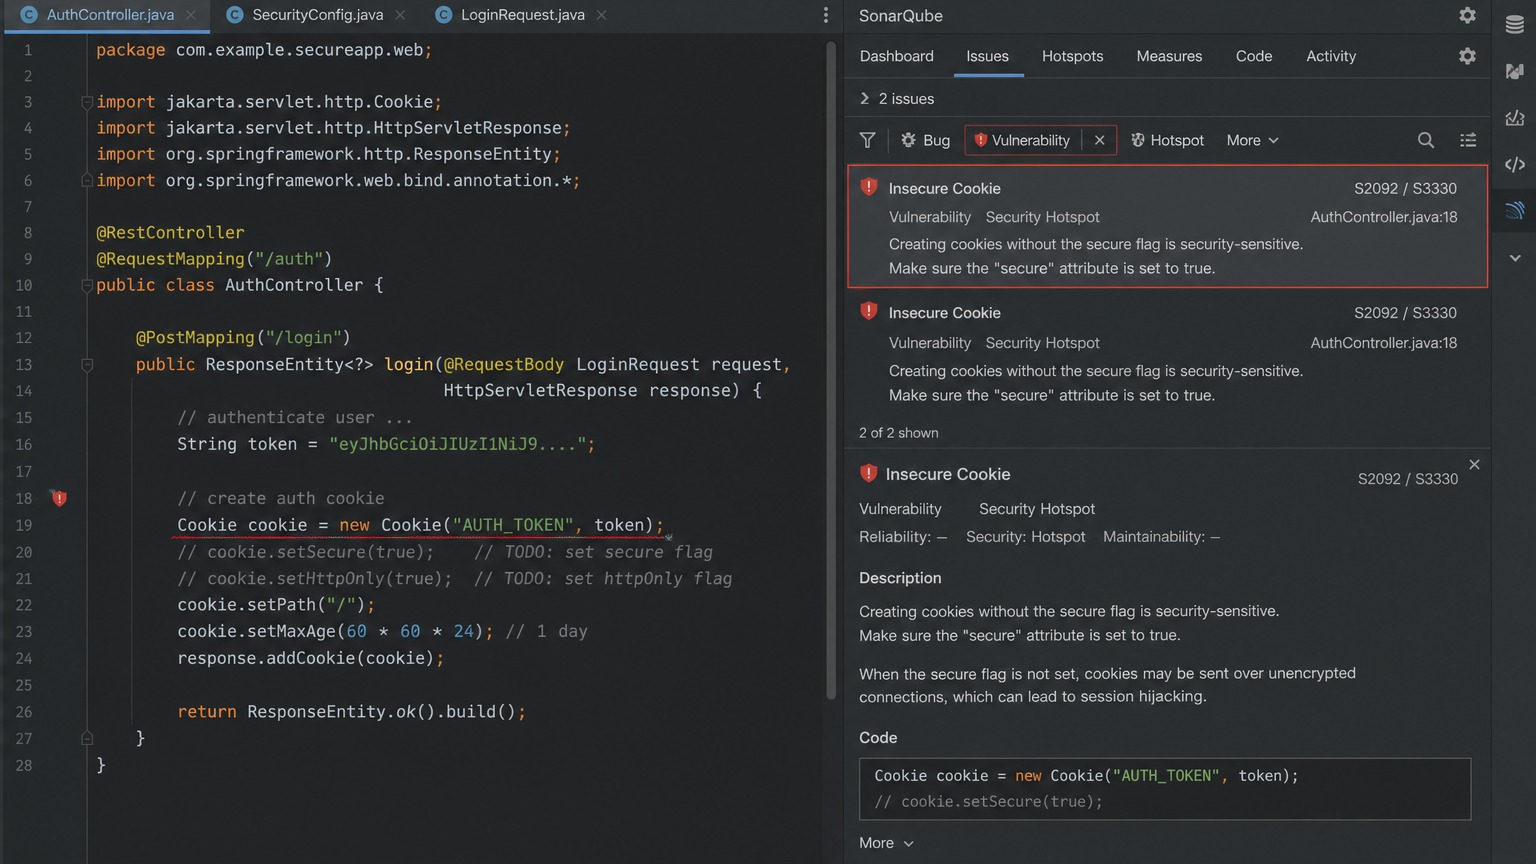Click the SonarQube panel title
Viewport: 1536px width, 864px height.
(901, 15)
